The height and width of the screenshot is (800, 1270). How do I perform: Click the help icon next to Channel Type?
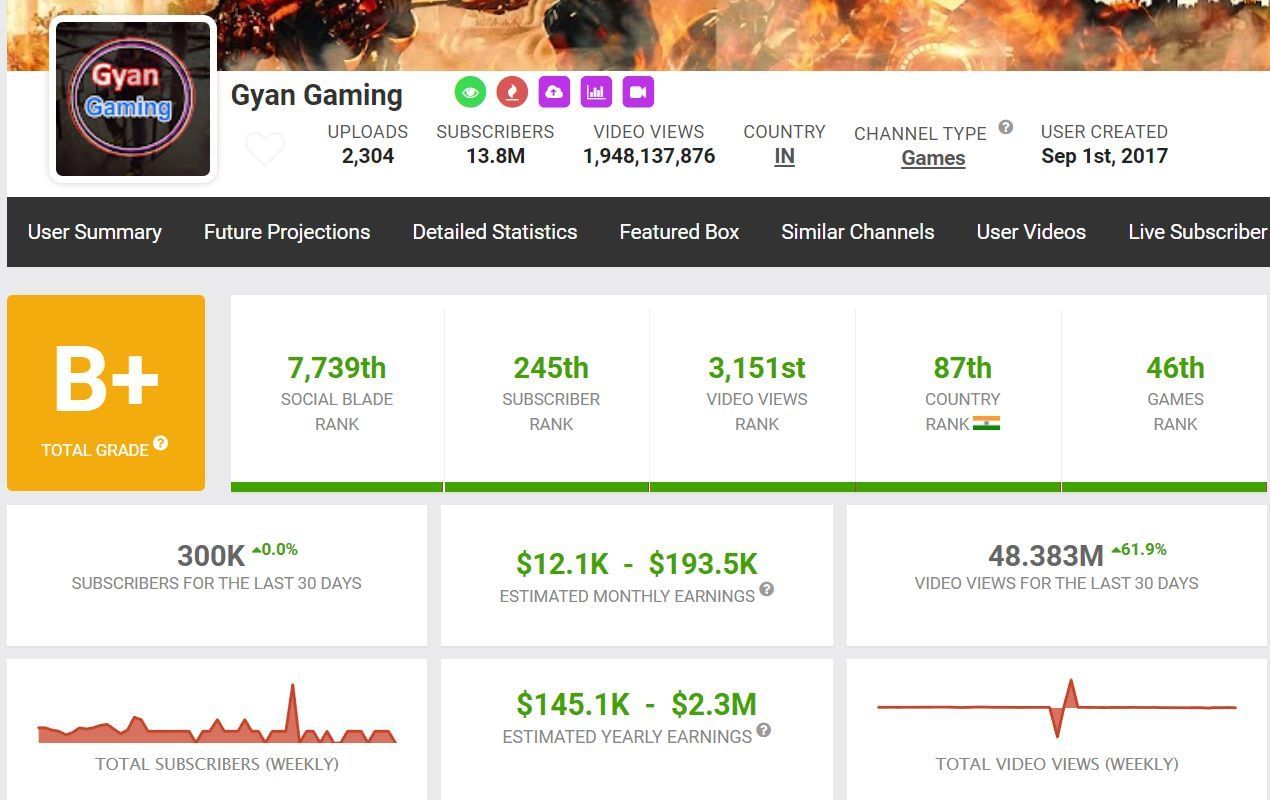(1006, 127)
